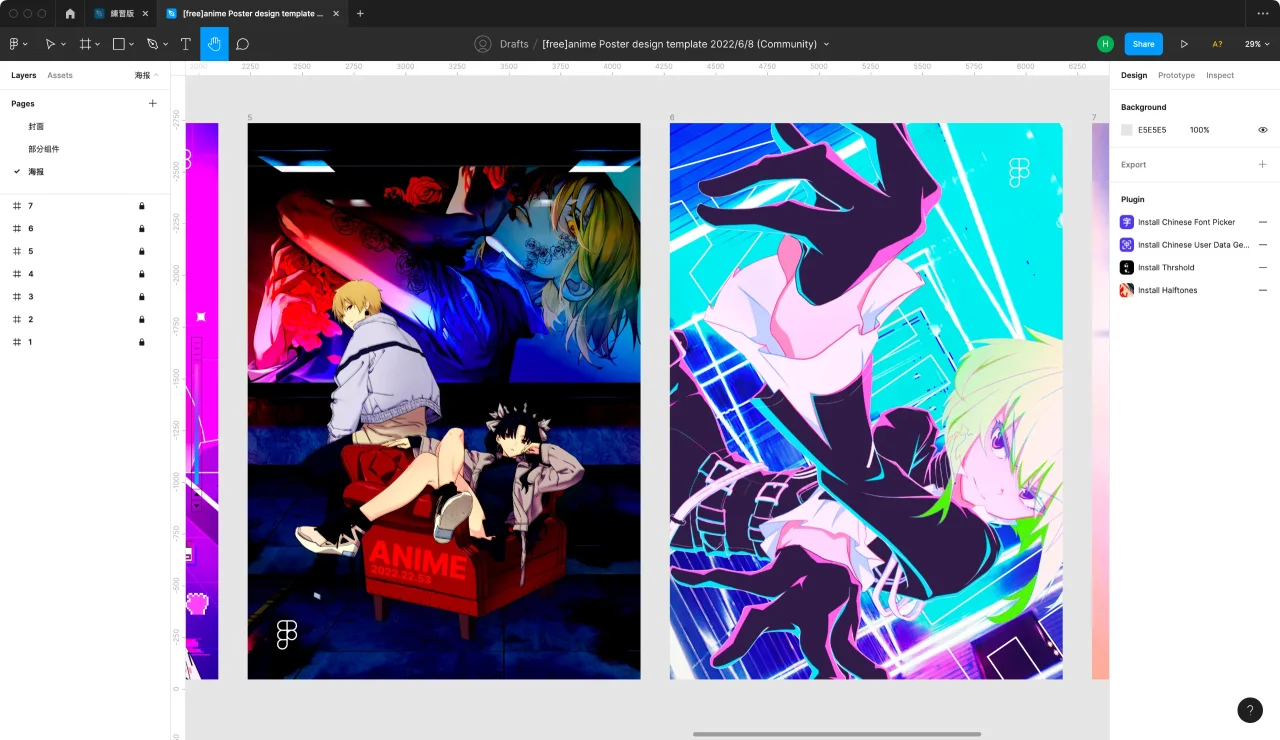The width and height of the screenshot is (1280, 740).
Task: Select layer 4 in the layers list
Action: pyautogui.click(x=85, y=274)
